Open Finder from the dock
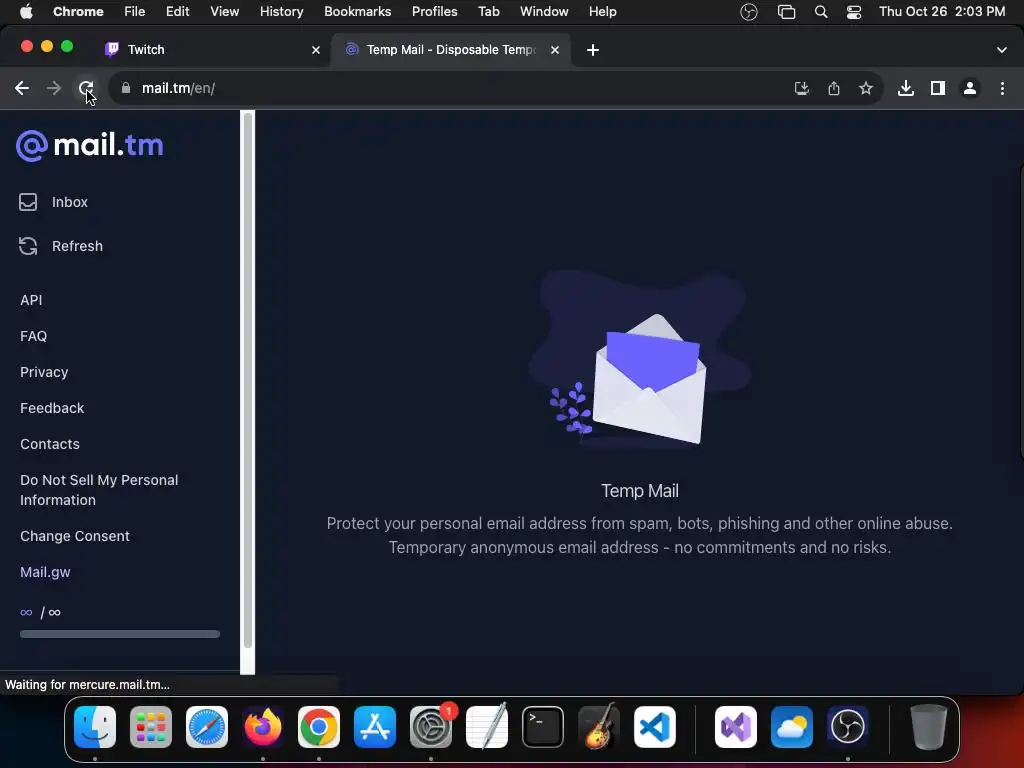 [95, 727]
